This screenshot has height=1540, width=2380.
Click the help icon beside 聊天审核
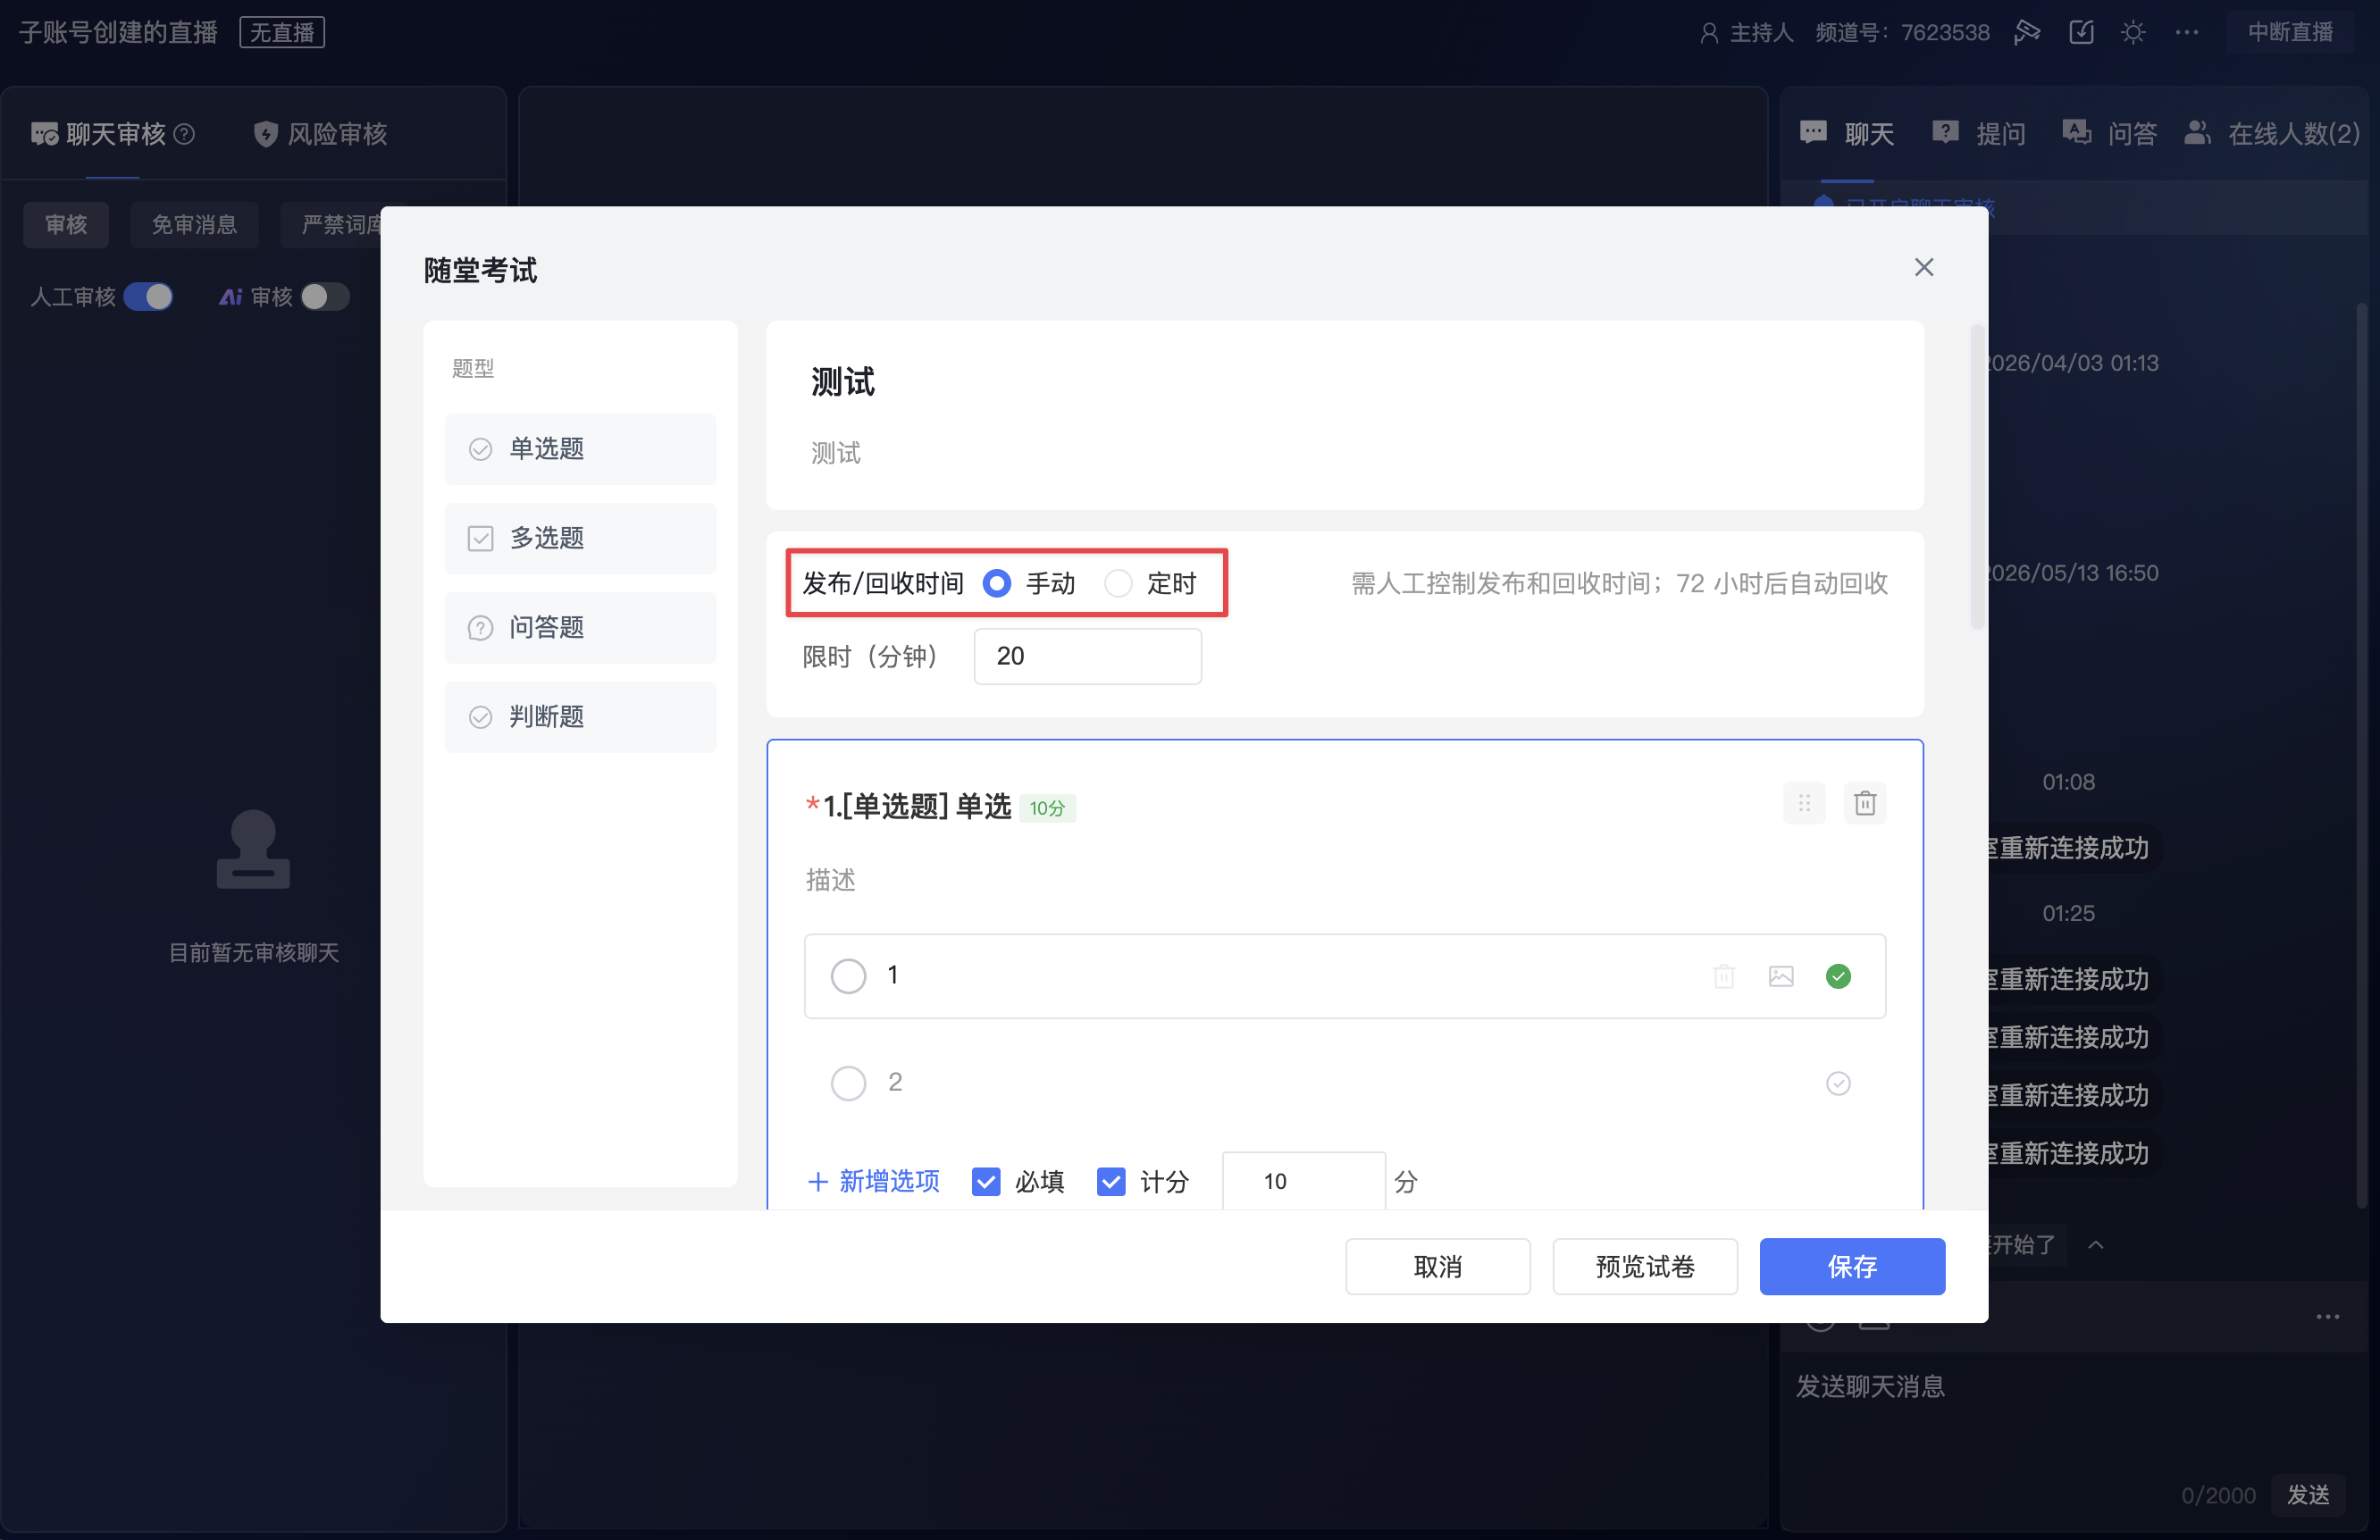(x=184, y=133)
